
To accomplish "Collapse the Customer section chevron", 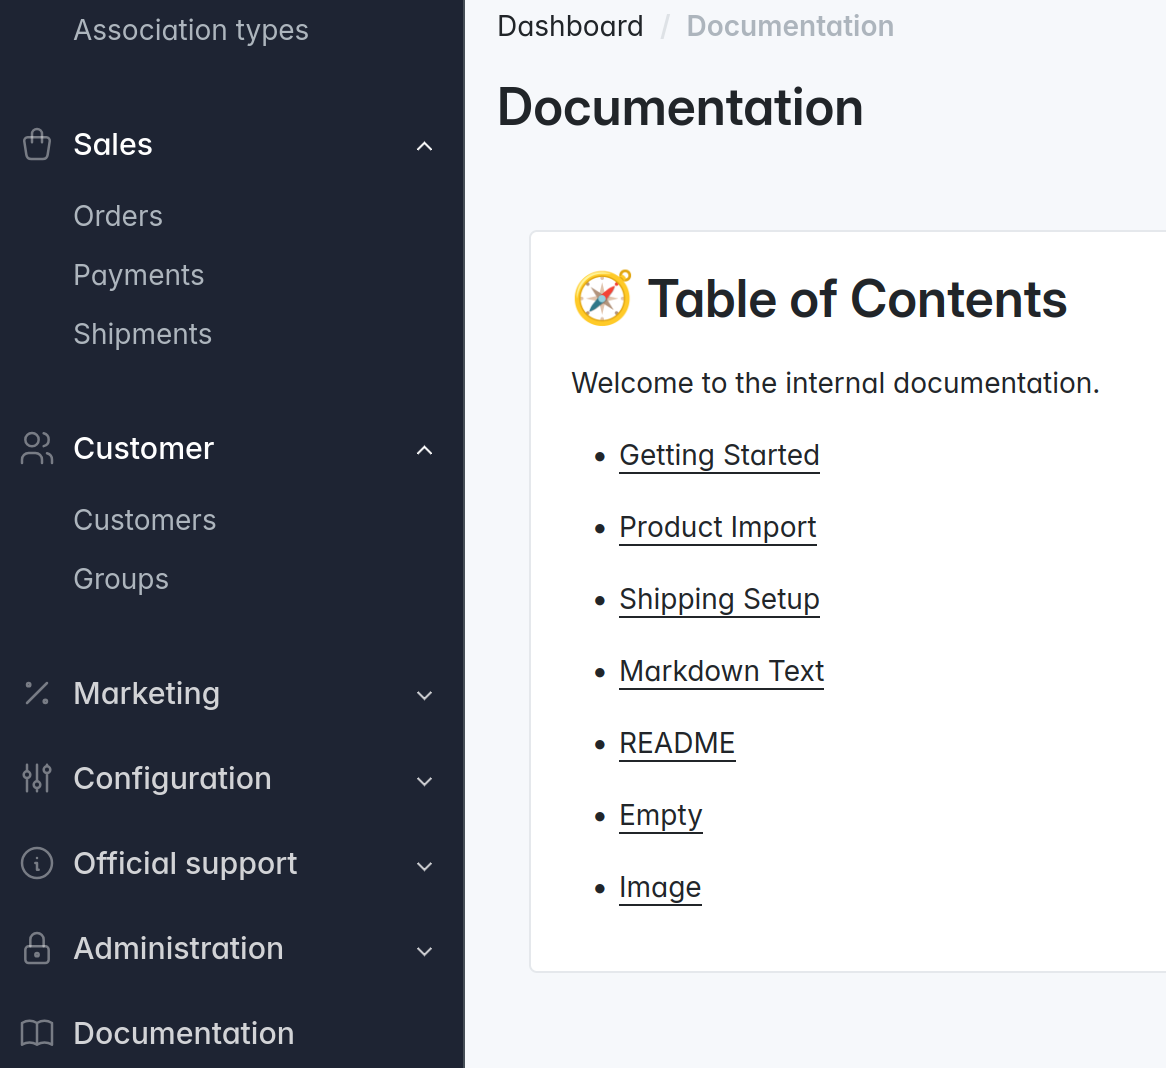I will coord(425,450).
